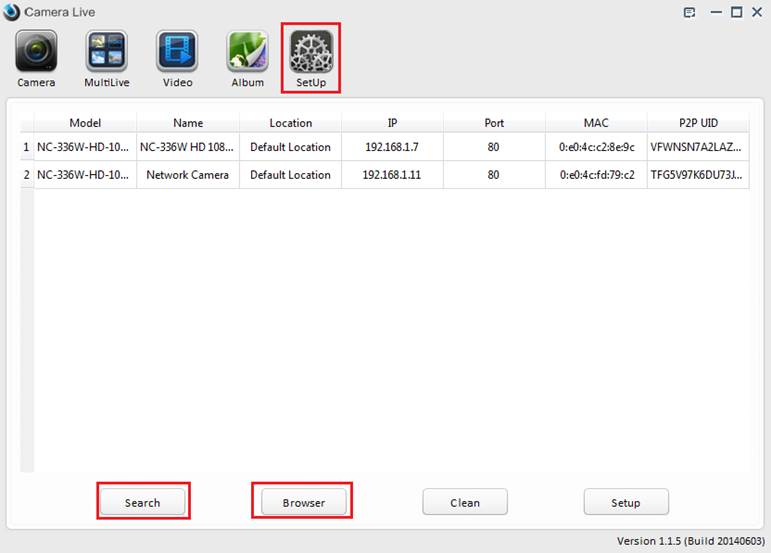Click the Model cell in row 1
Screen dimensions: 771x553
(x=85, y=147)
